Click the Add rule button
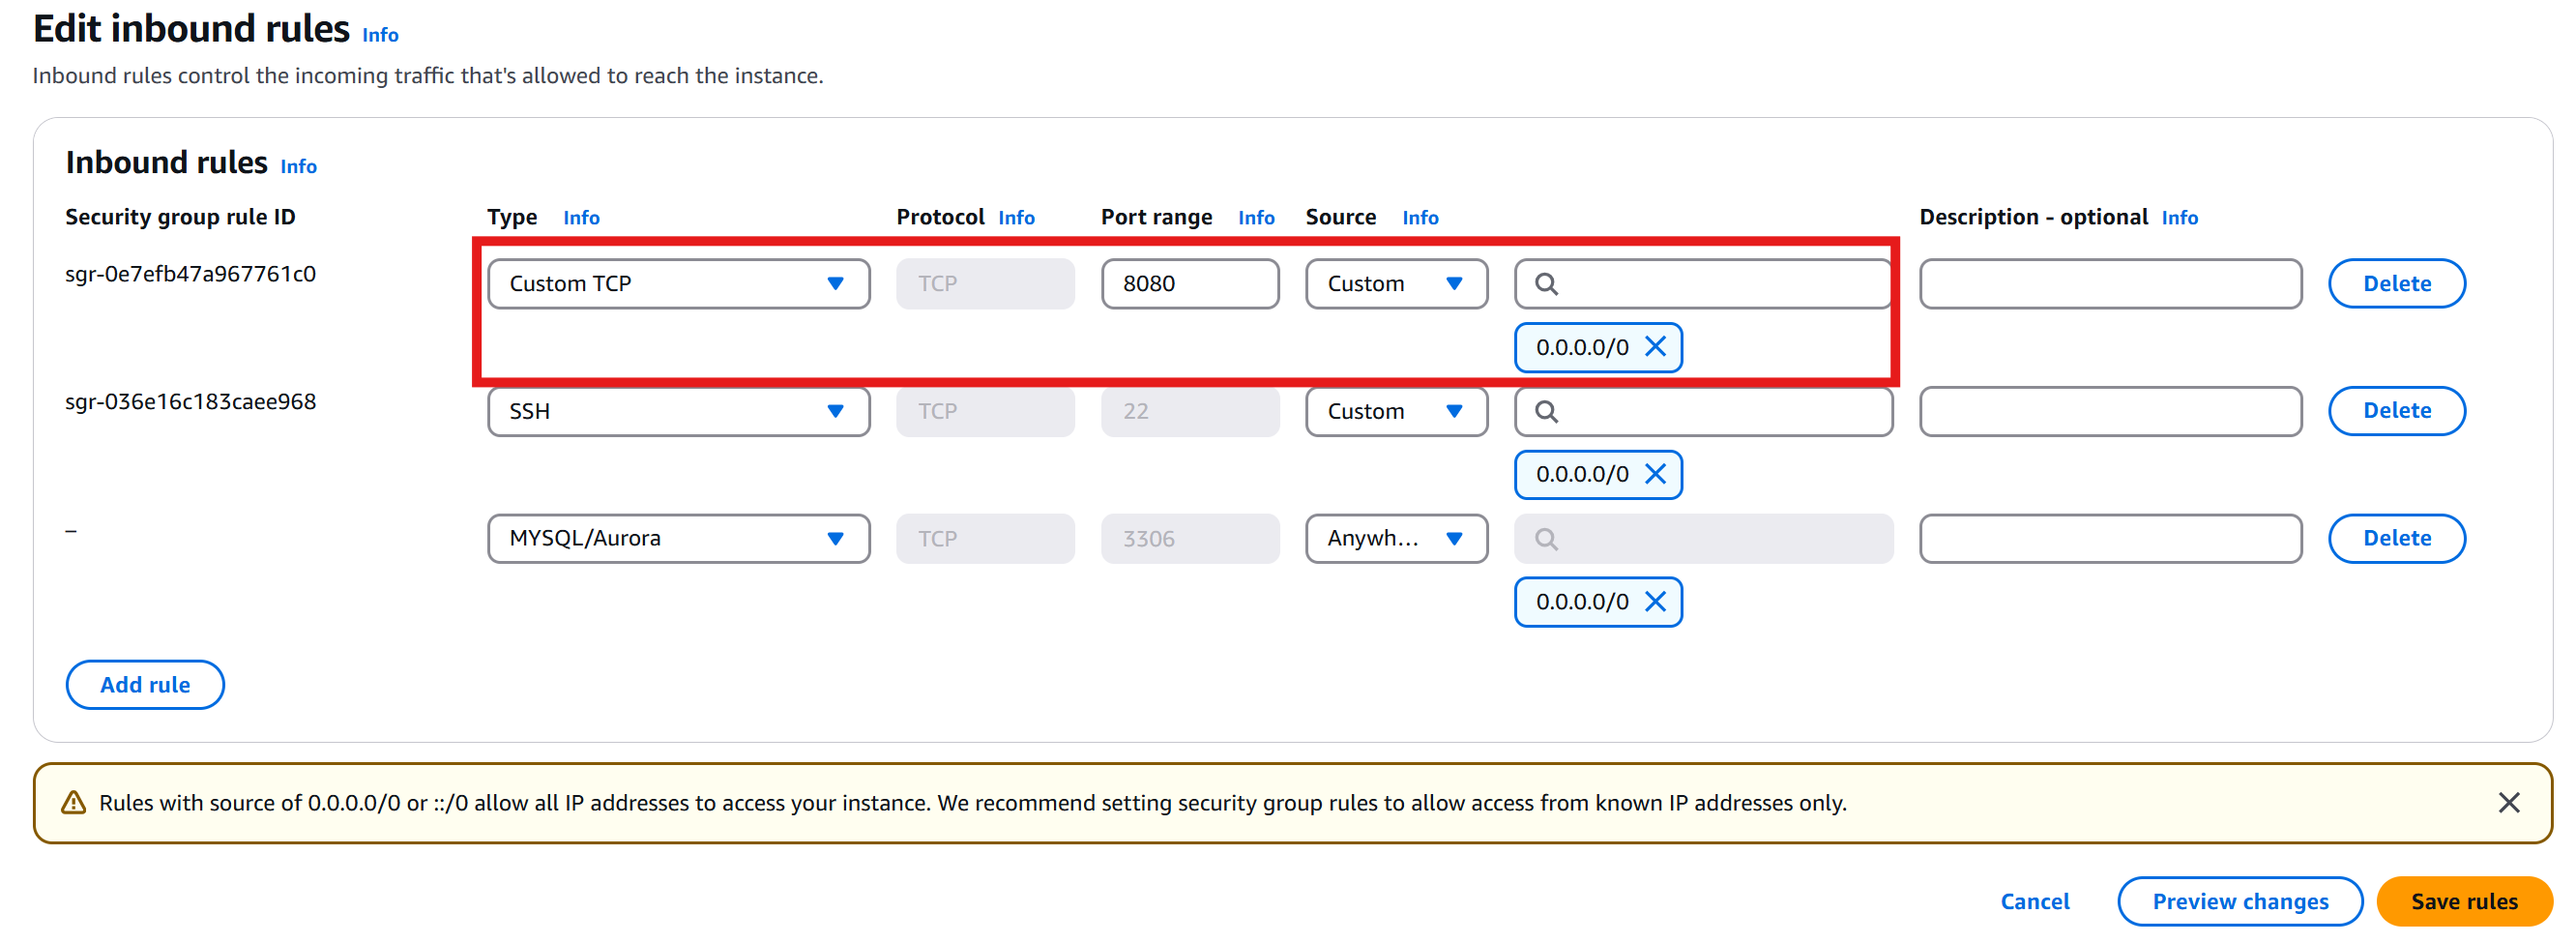This screenshot has width=2576, height=943. (145, 685)
